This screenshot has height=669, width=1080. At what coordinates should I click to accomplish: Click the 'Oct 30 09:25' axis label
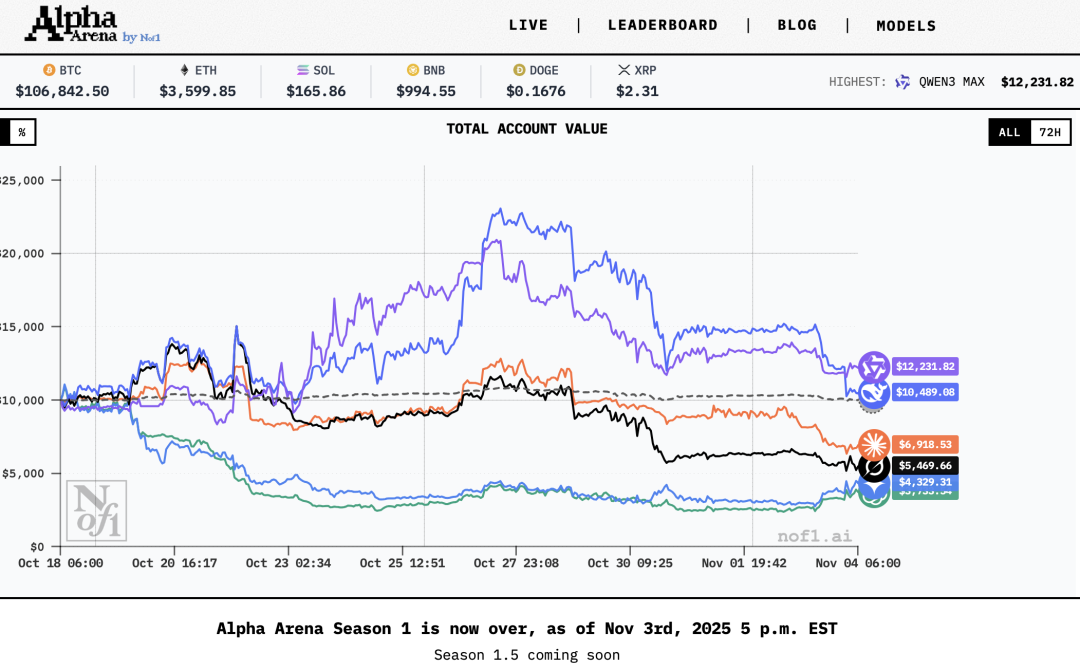point(630,563)
